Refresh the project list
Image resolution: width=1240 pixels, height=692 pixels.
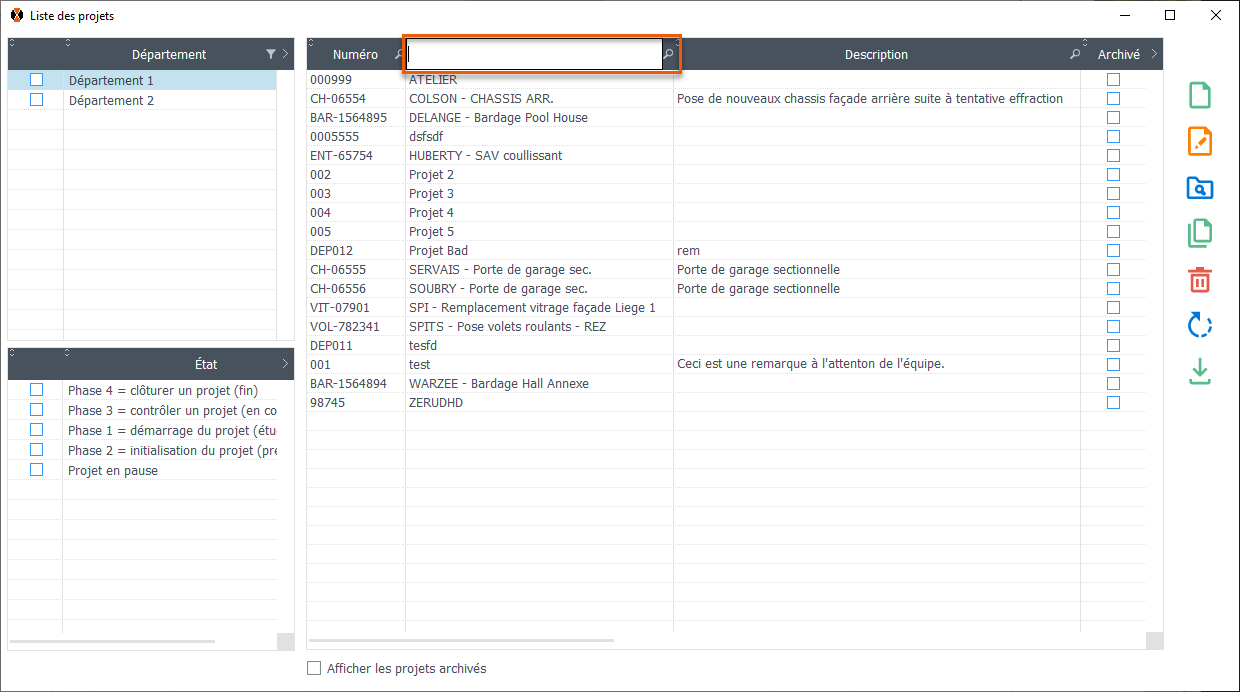point(1200,325)
